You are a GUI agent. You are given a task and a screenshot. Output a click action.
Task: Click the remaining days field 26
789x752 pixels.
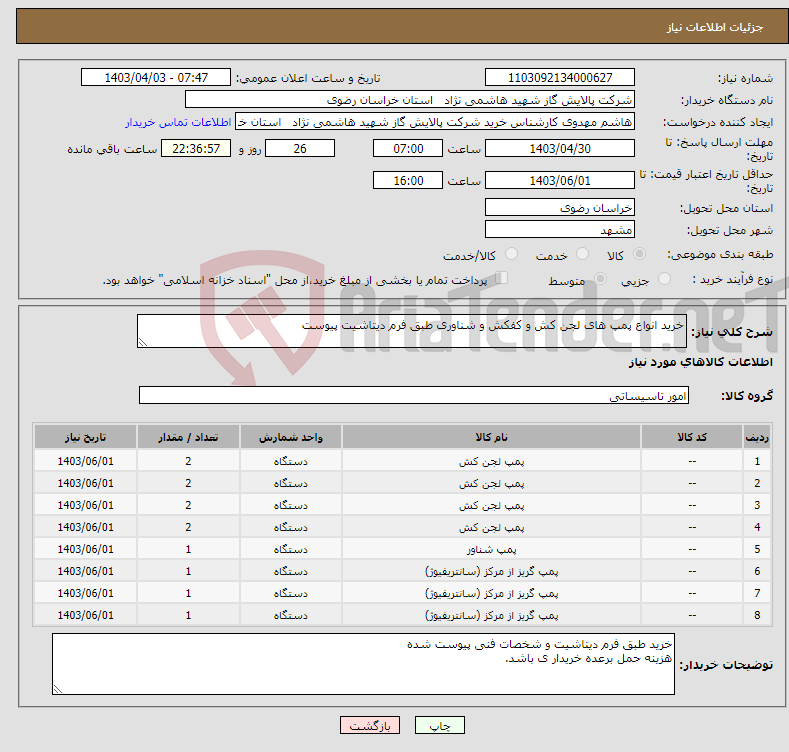tap(300, 148)
